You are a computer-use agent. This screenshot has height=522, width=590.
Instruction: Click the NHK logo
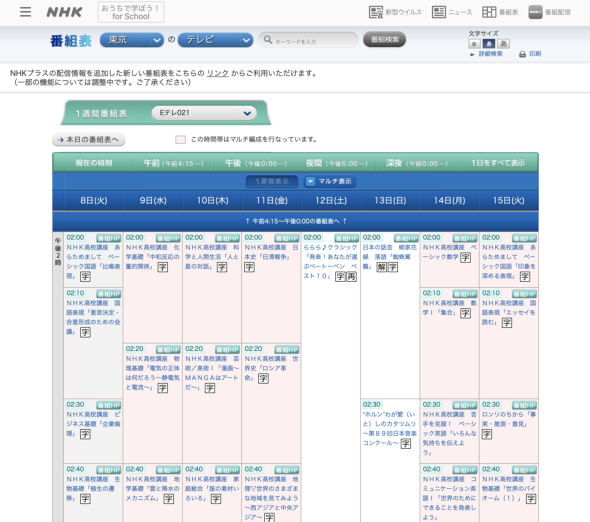click(64, 12)
